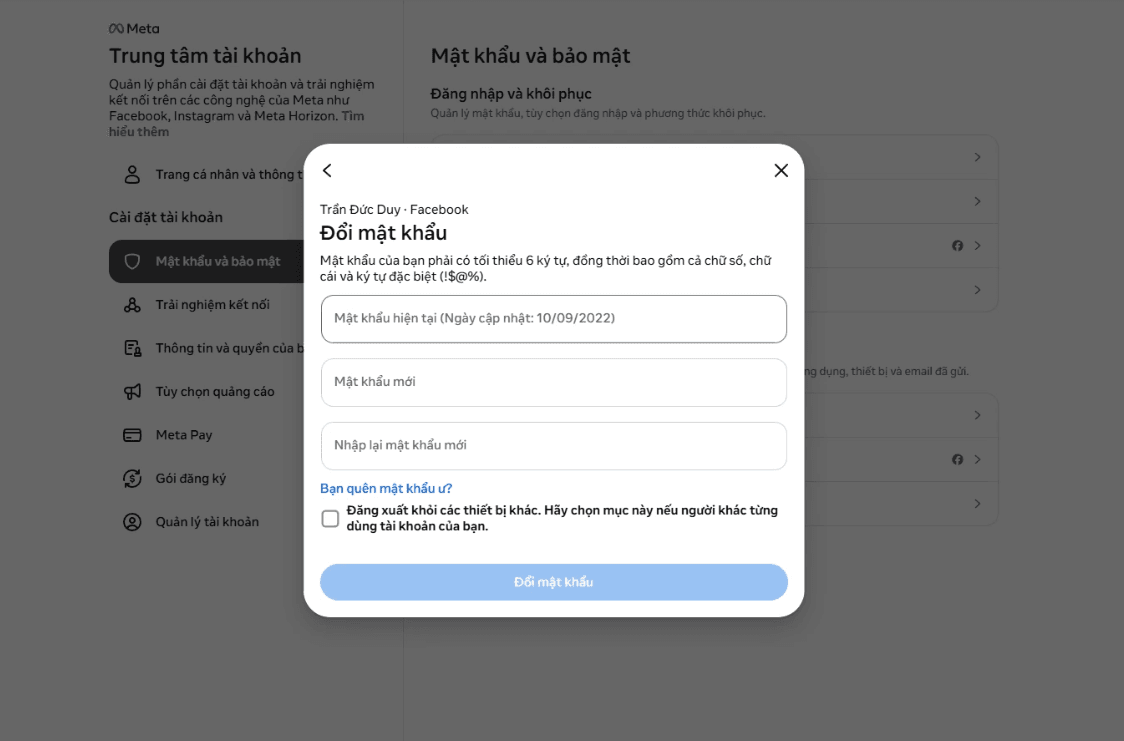Click the person icon next to Trang cá nhân

point(131,175)
